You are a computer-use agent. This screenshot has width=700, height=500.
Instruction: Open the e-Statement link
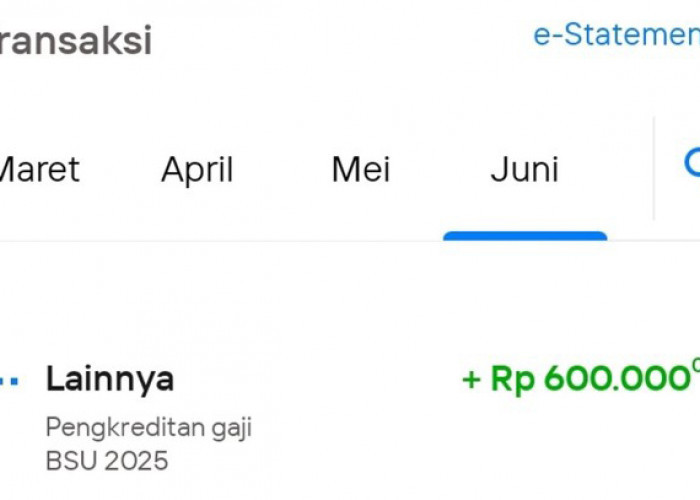point(616,35)
